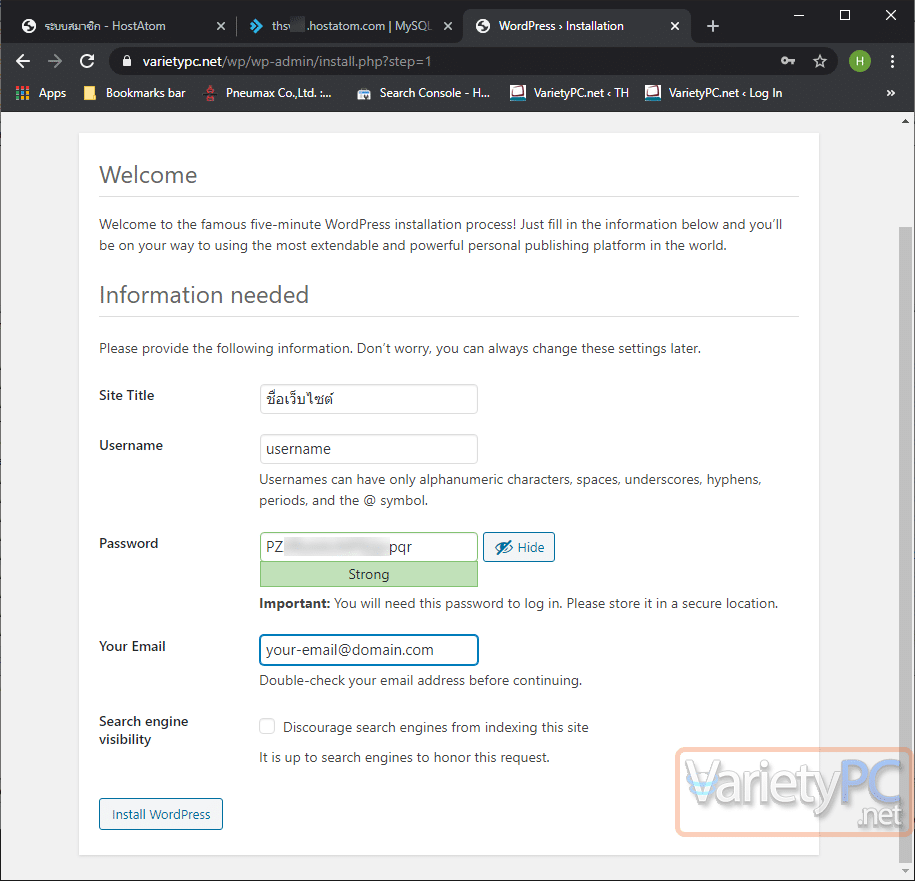Hide the password with Hide button
This screenshot has width=915, height=881.
coord(519,547)
